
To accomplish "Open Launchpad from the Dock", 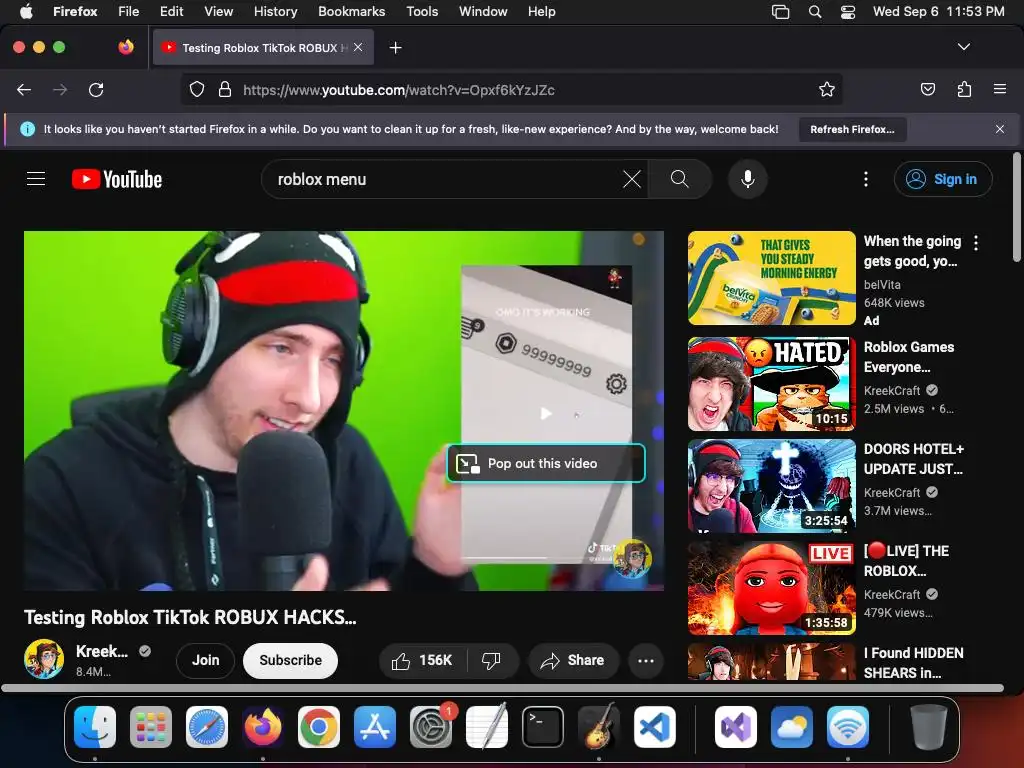I will [151, 727].
